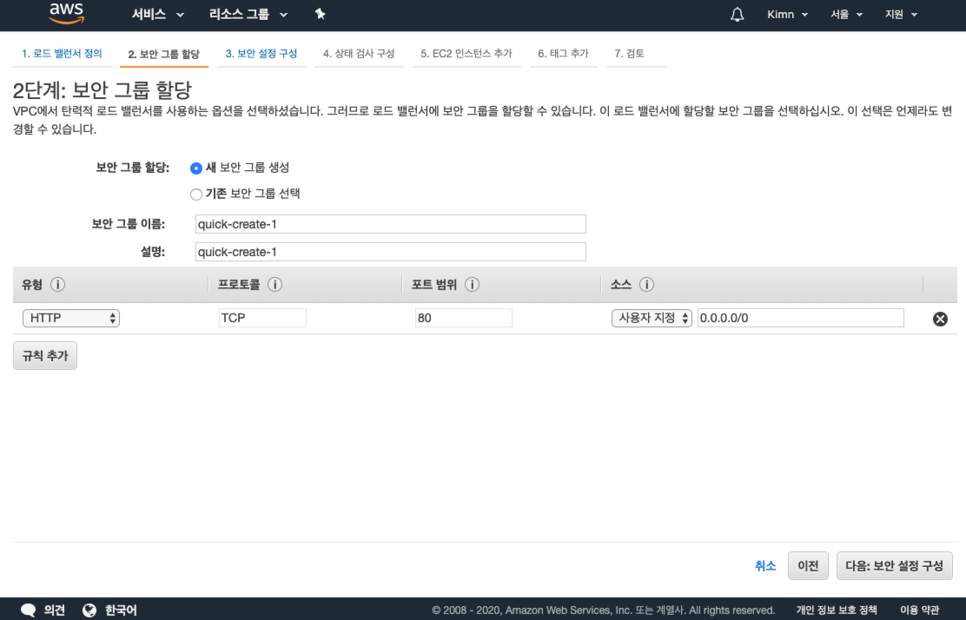This screenshot has width=966, height=620.
Task: Click 다음: 보안 설정 구성 button
Action: click(894, 566)
